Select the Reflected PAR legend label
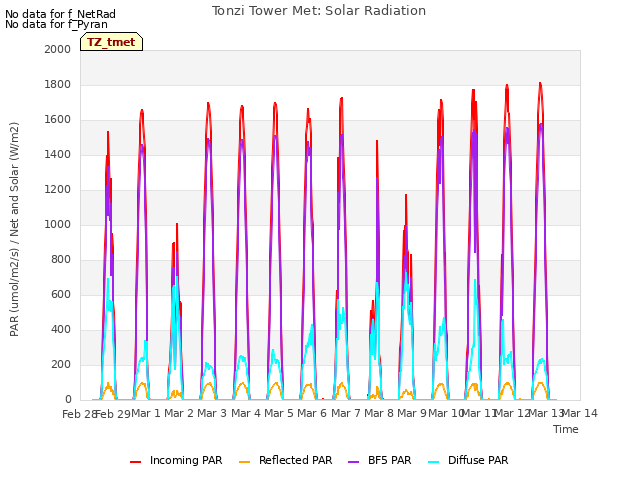 296,460
